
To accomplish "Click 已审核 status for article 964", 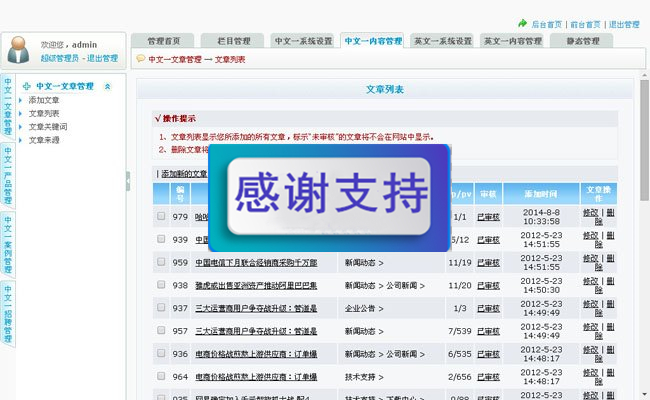I will [488, 377].
